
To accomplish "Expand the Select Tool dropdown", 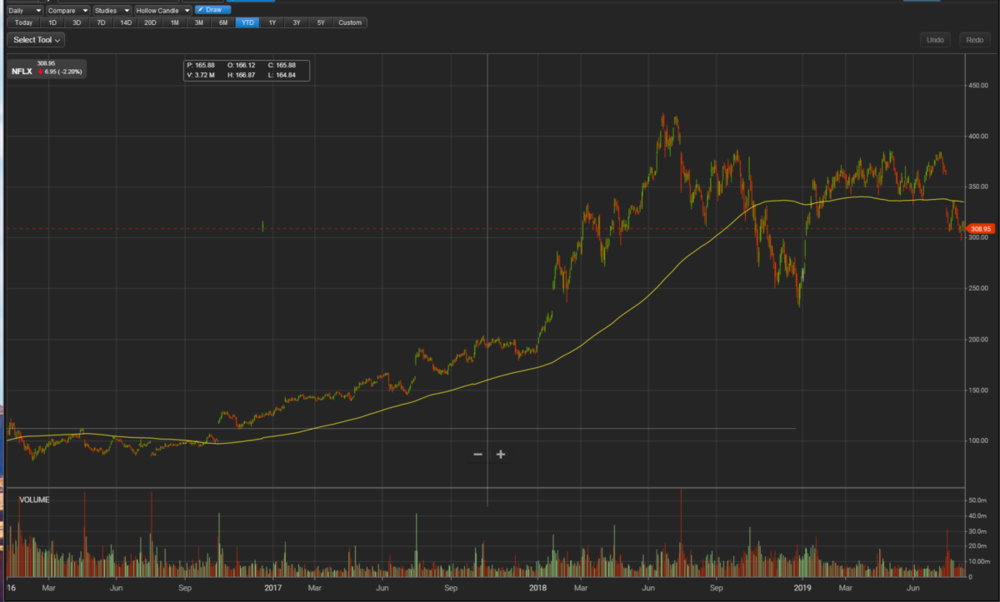I will (x=35, y=40).
